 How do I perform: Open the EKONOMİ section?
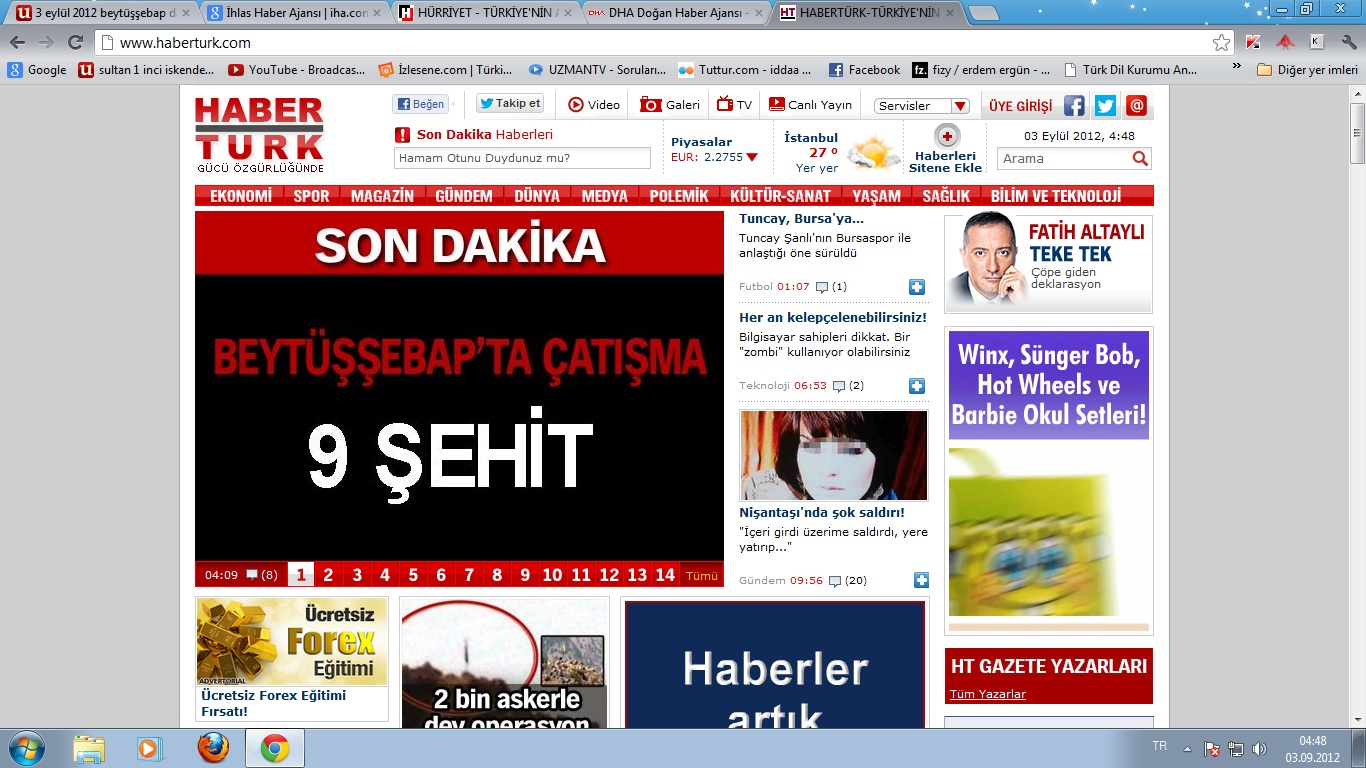(x=241, y=196)
